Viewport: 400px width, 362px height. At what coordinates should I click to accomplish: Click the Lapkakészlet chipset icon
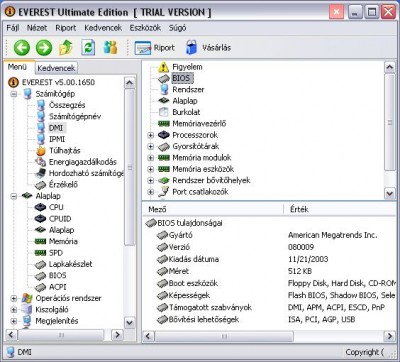[40, 264]
